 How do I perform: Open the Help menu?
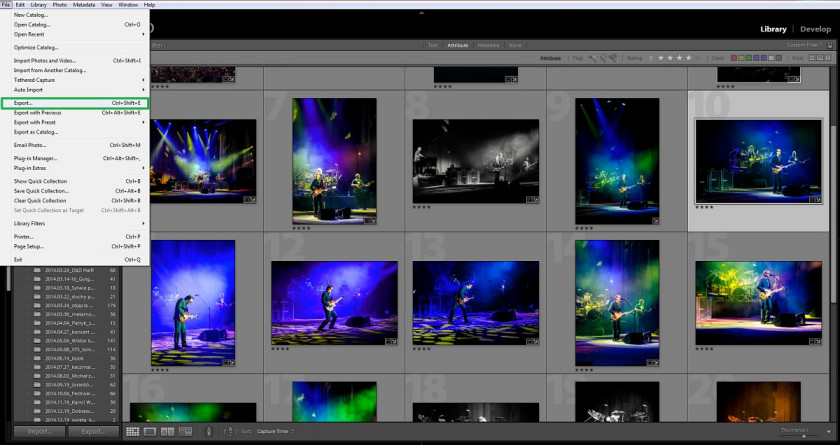click(x=149, y=4)
